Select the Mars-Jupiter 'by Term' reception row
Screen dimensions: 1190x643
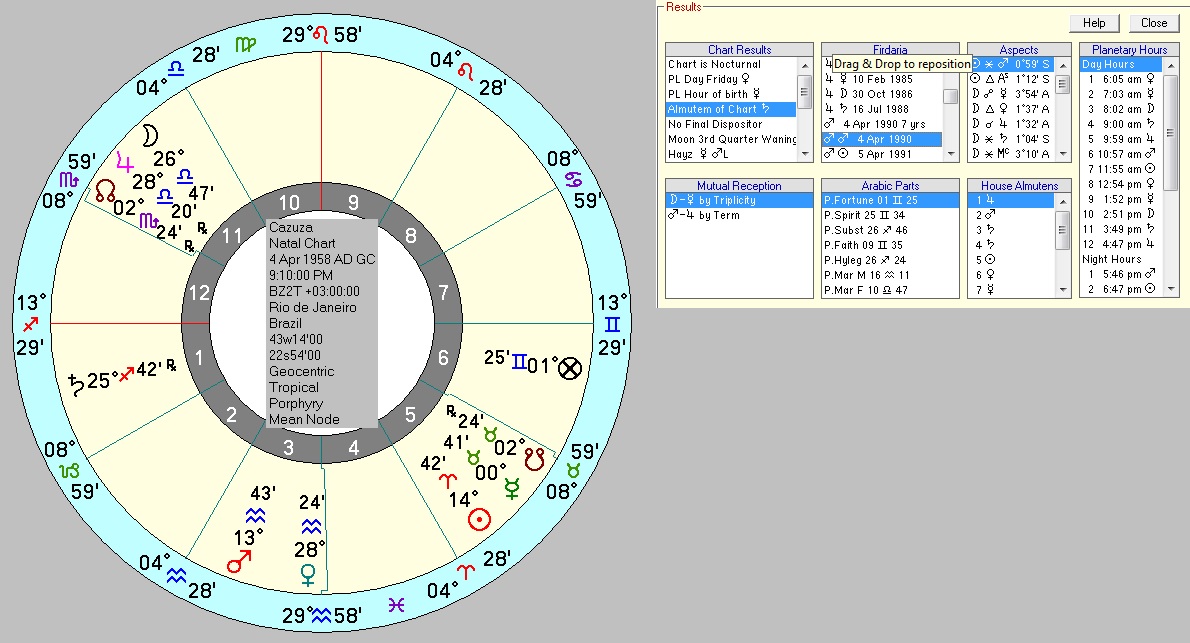pyautogui.click(x=739, y=216)
